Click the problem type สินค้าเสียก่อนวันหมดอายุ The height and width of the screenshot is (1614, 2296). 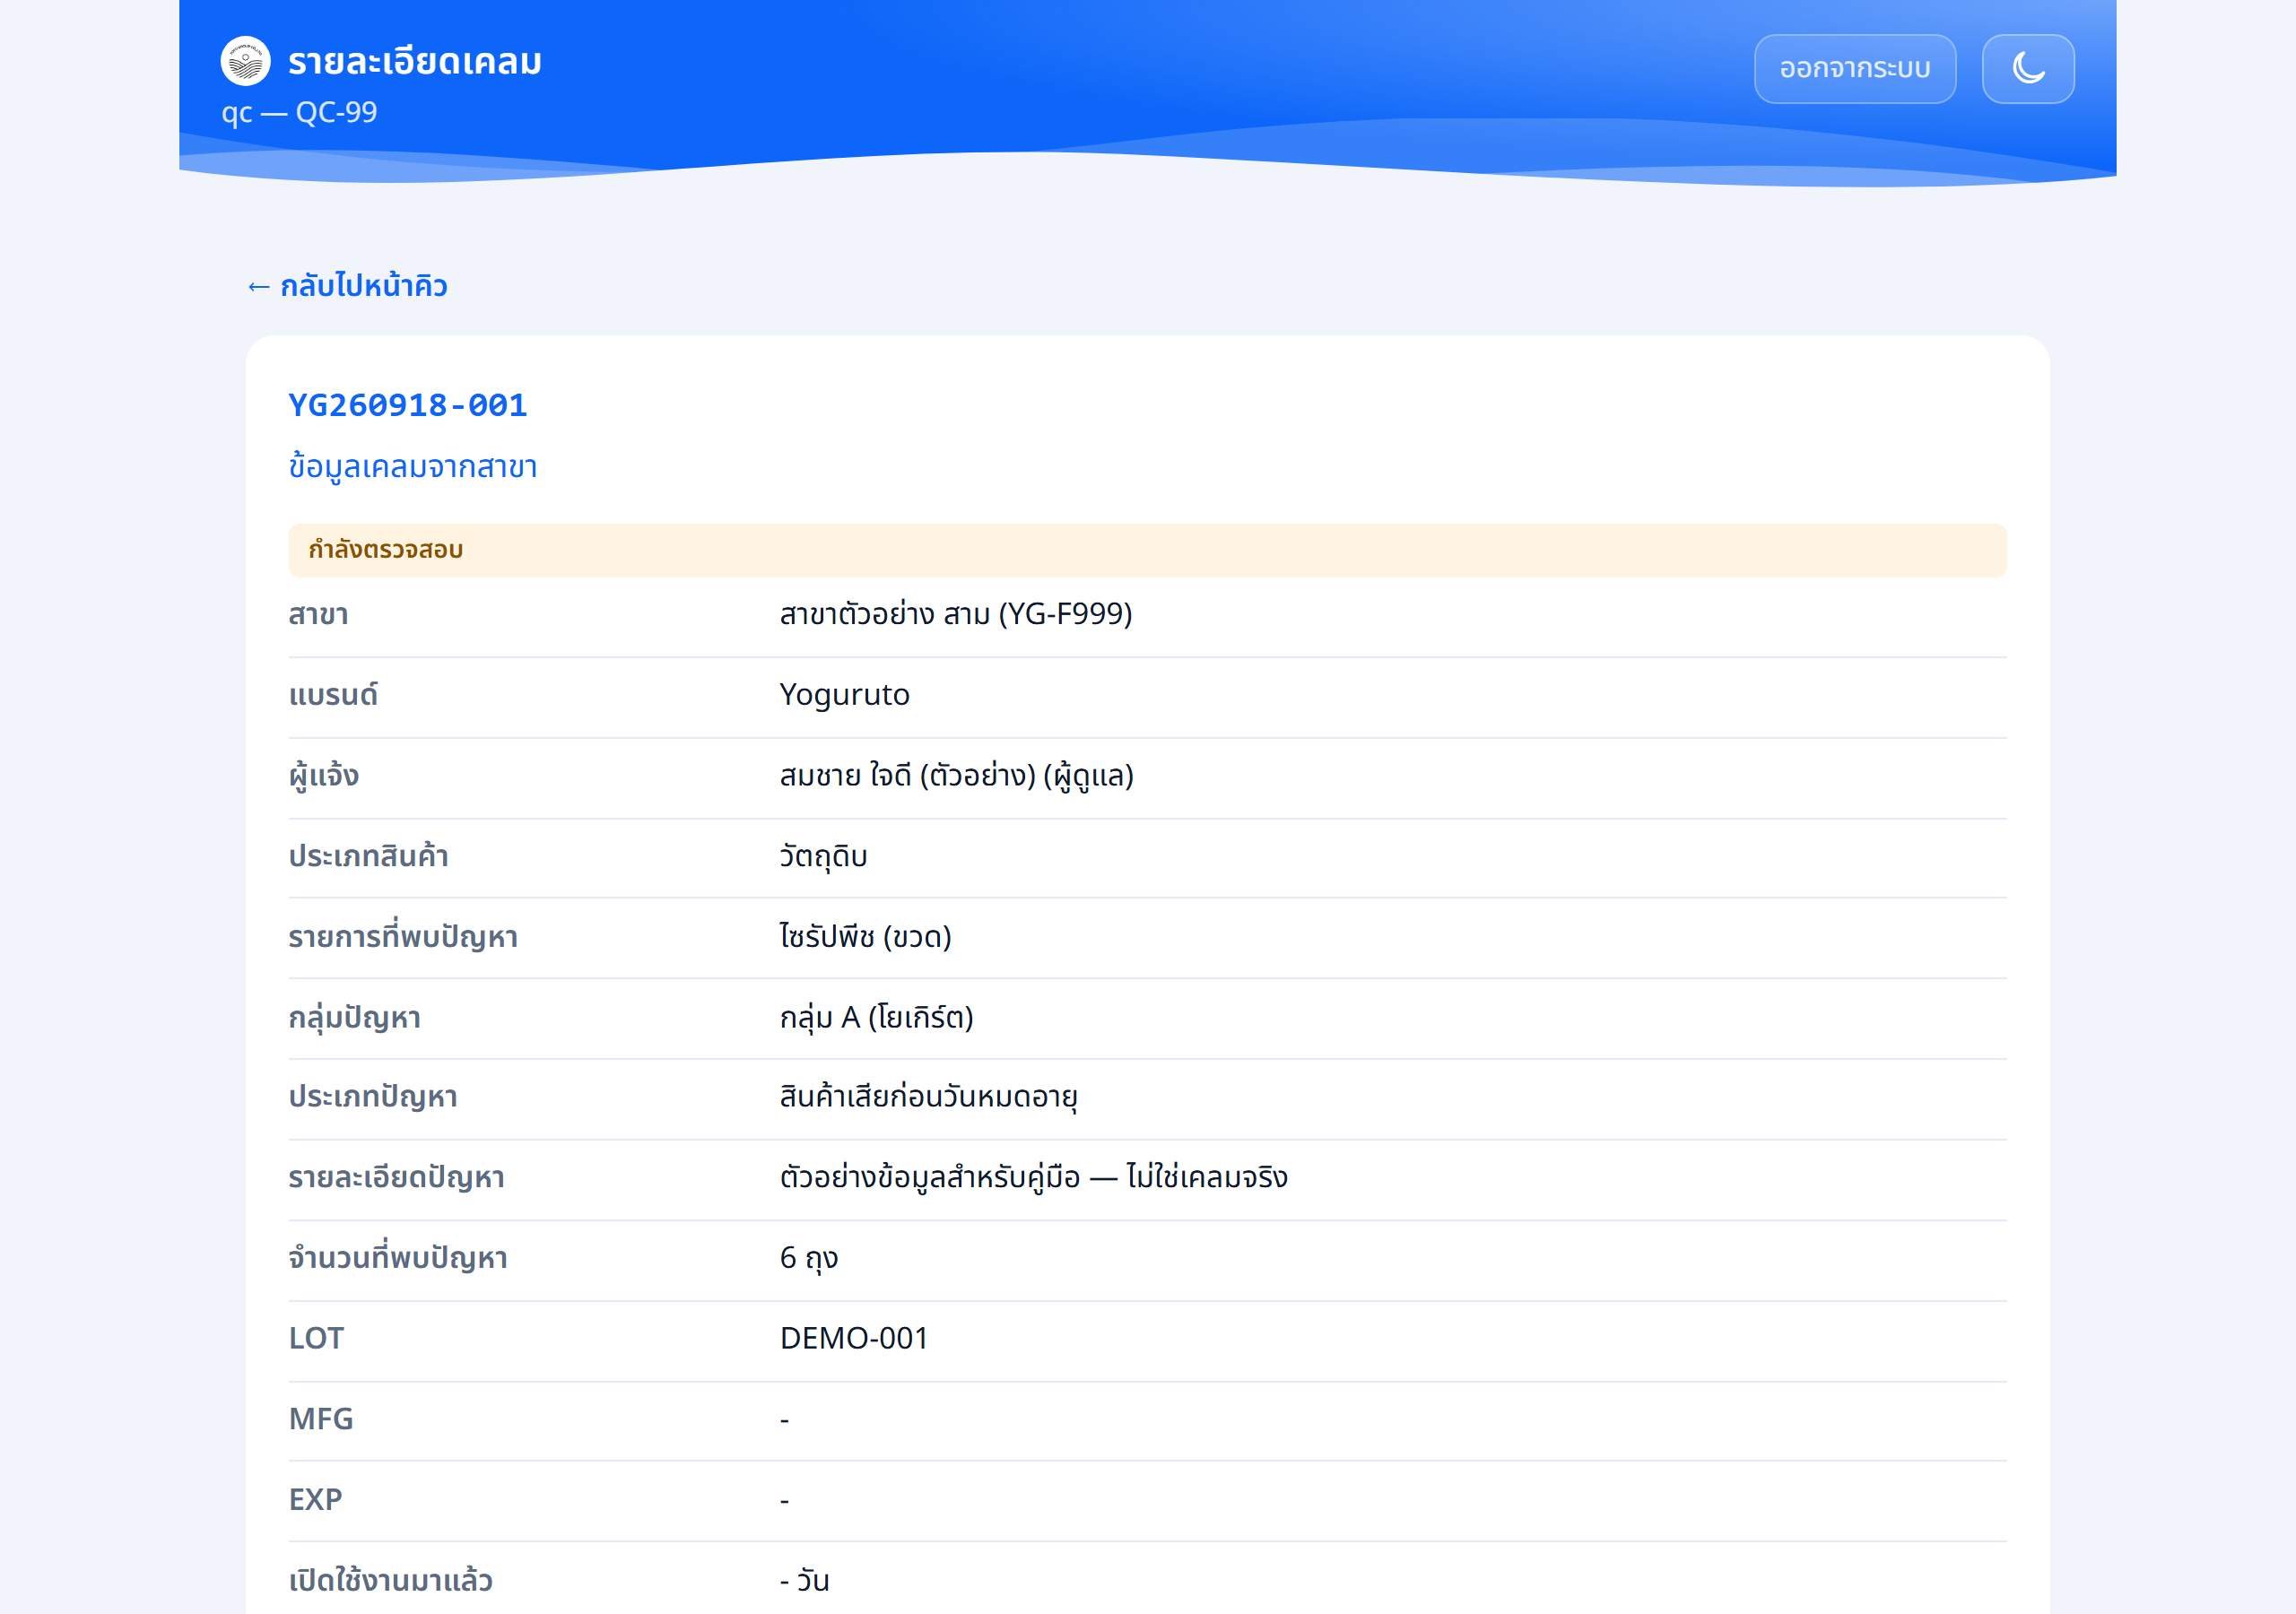[928, 1098]
